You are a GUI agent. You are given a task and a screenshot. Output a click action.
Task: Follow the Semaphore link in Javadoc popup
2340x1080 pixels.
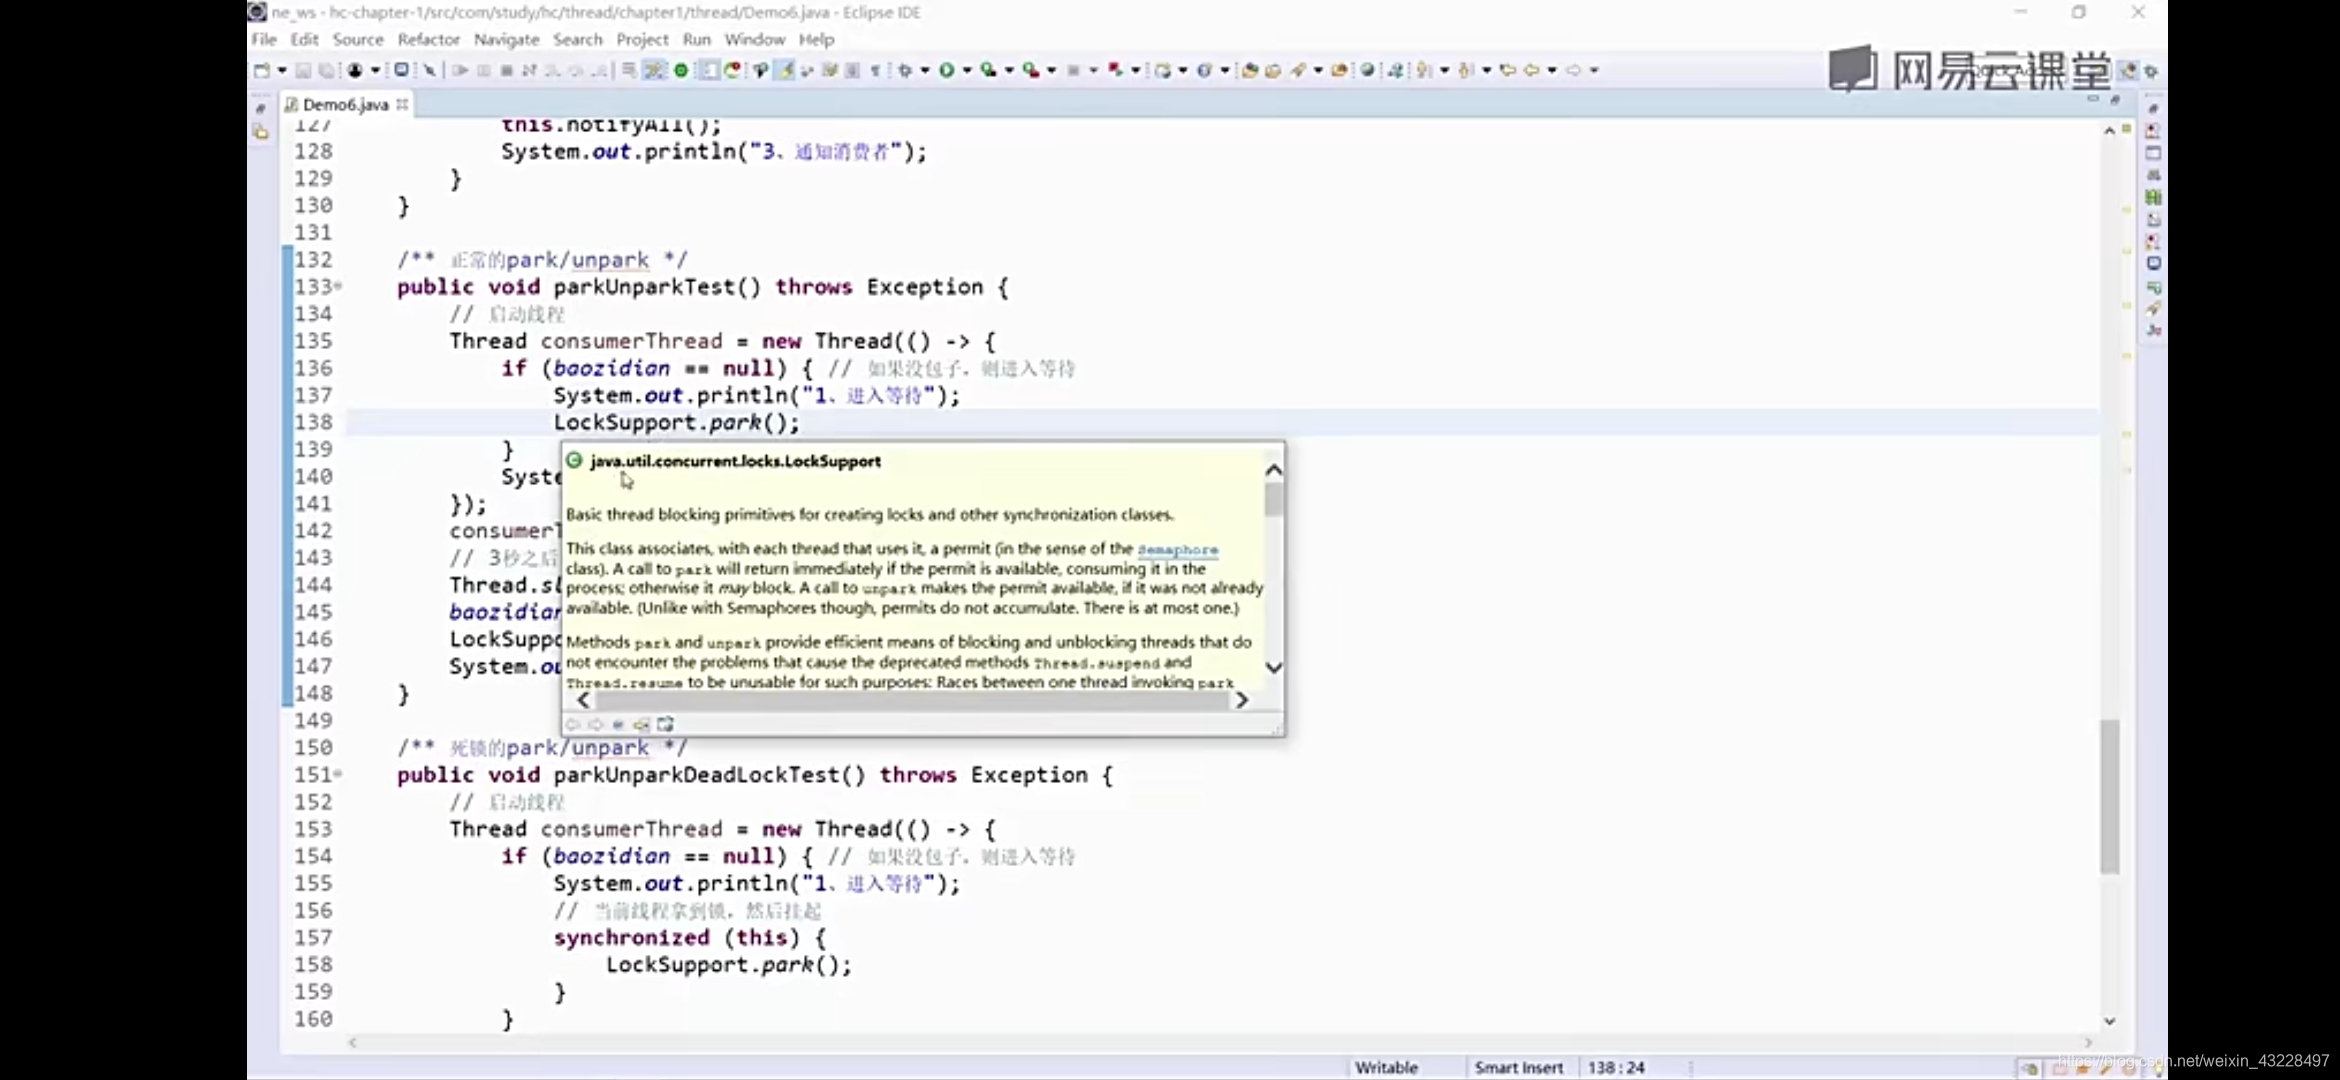pyautogui.click(x=1178, y=550)
